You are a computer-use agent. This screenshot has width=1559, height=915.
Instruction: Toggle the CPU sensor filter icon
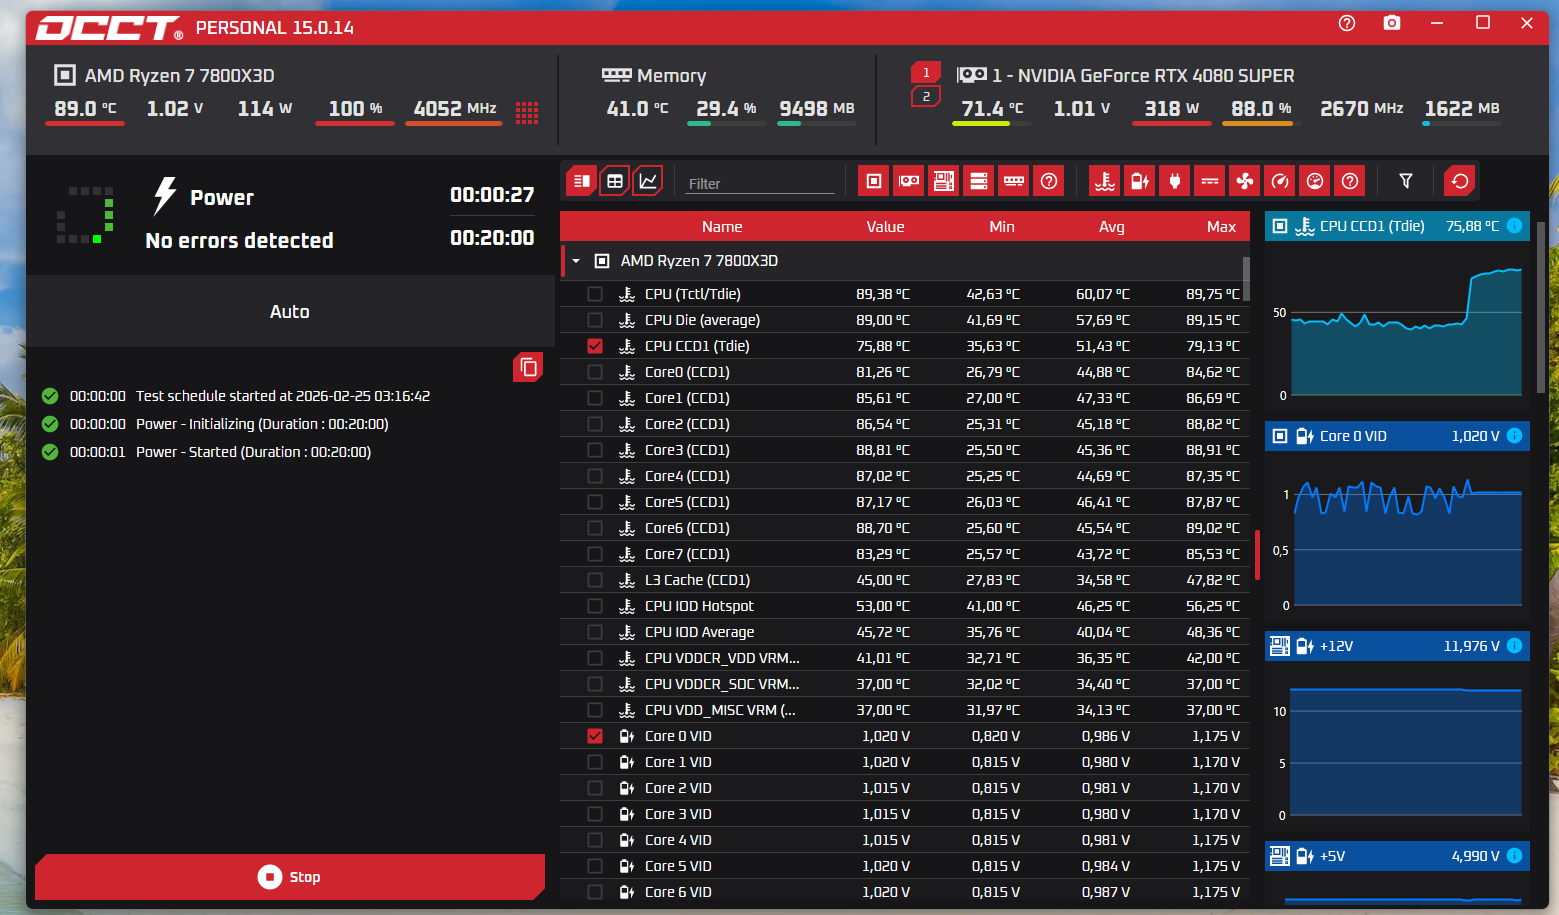tap(874, 181)
